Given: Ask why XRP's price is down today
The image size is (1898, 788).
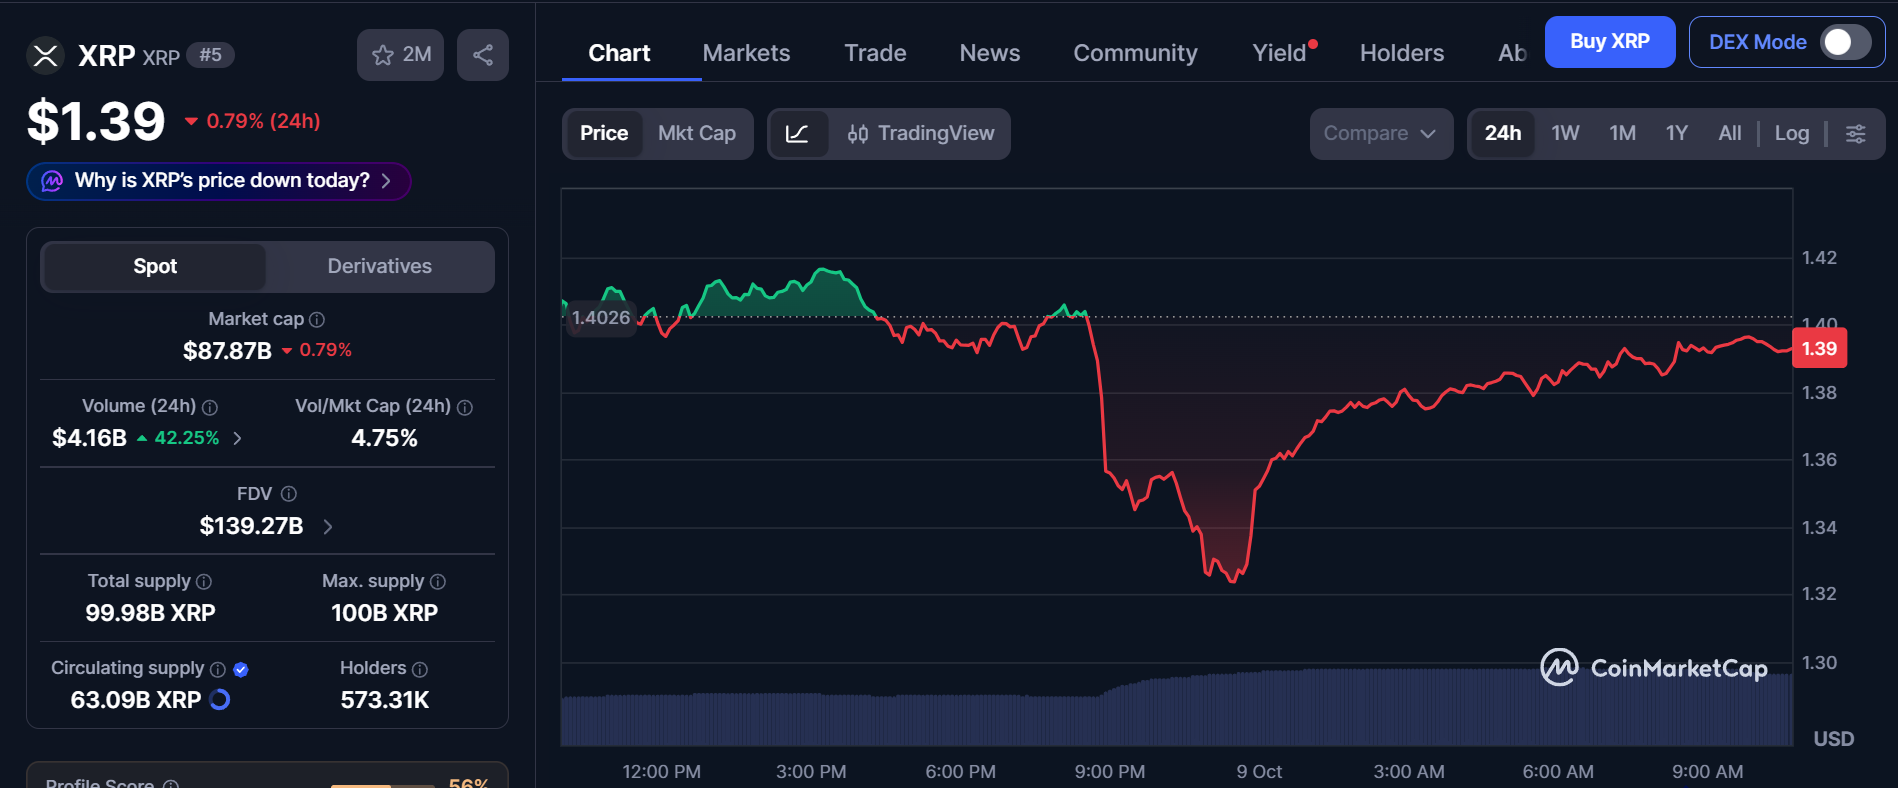Looking at the screenshot, I should tap(219, 181).
